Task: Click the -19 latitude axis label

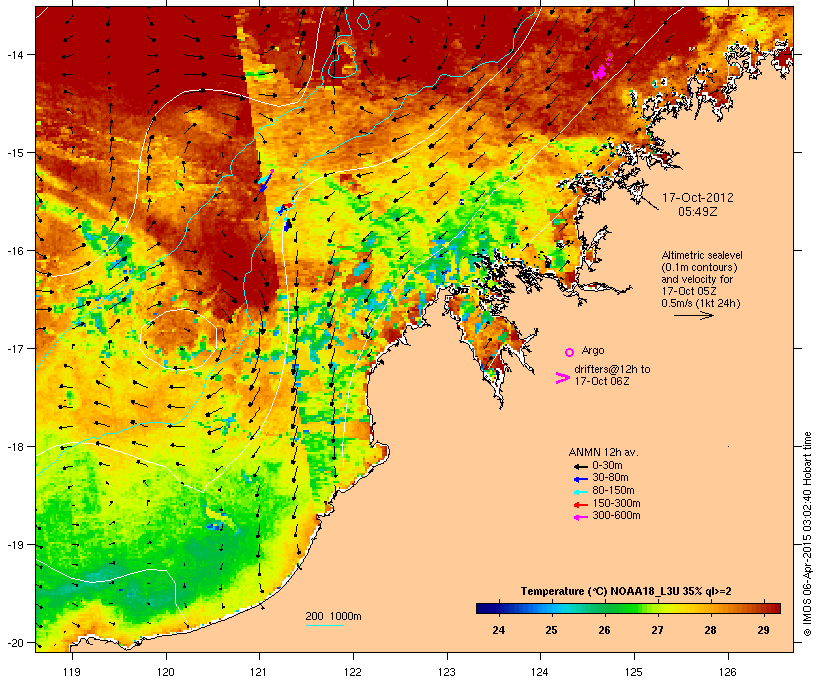Action: 14,545
